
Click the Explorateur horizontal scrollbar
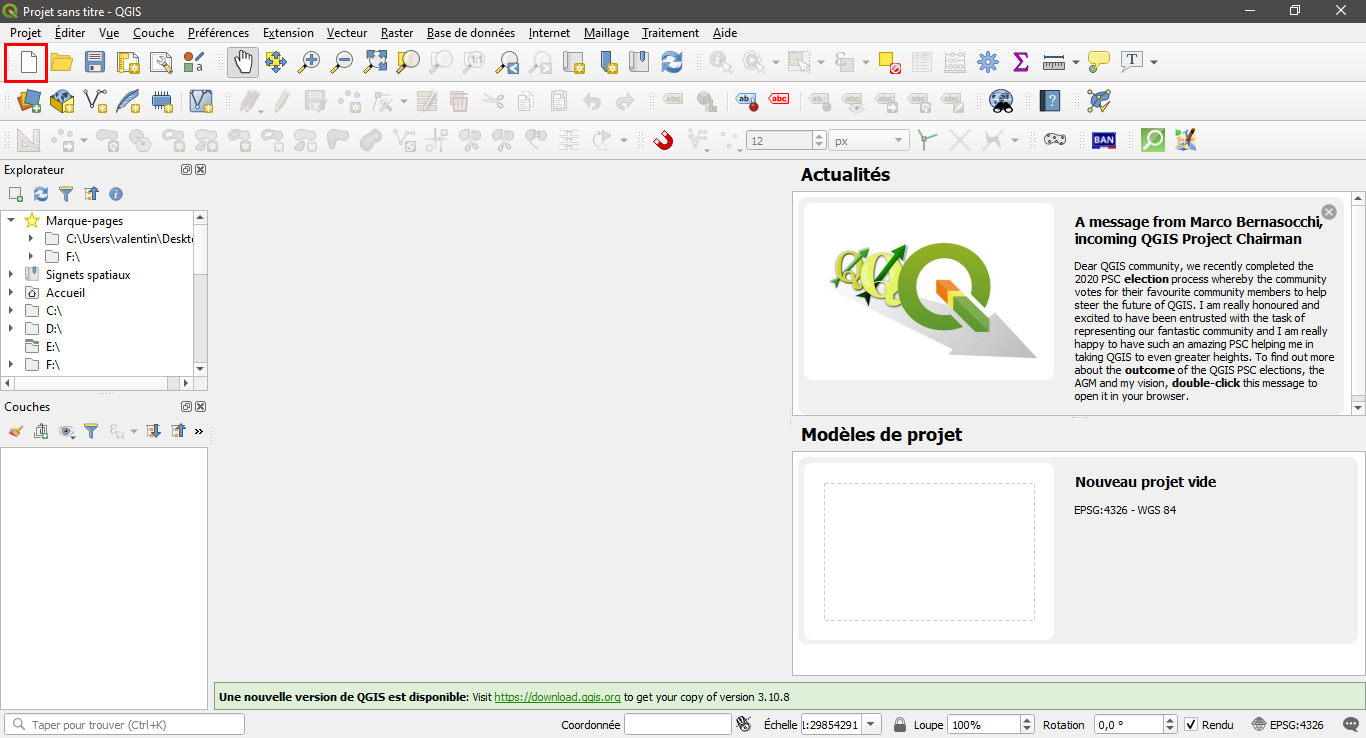97,383
